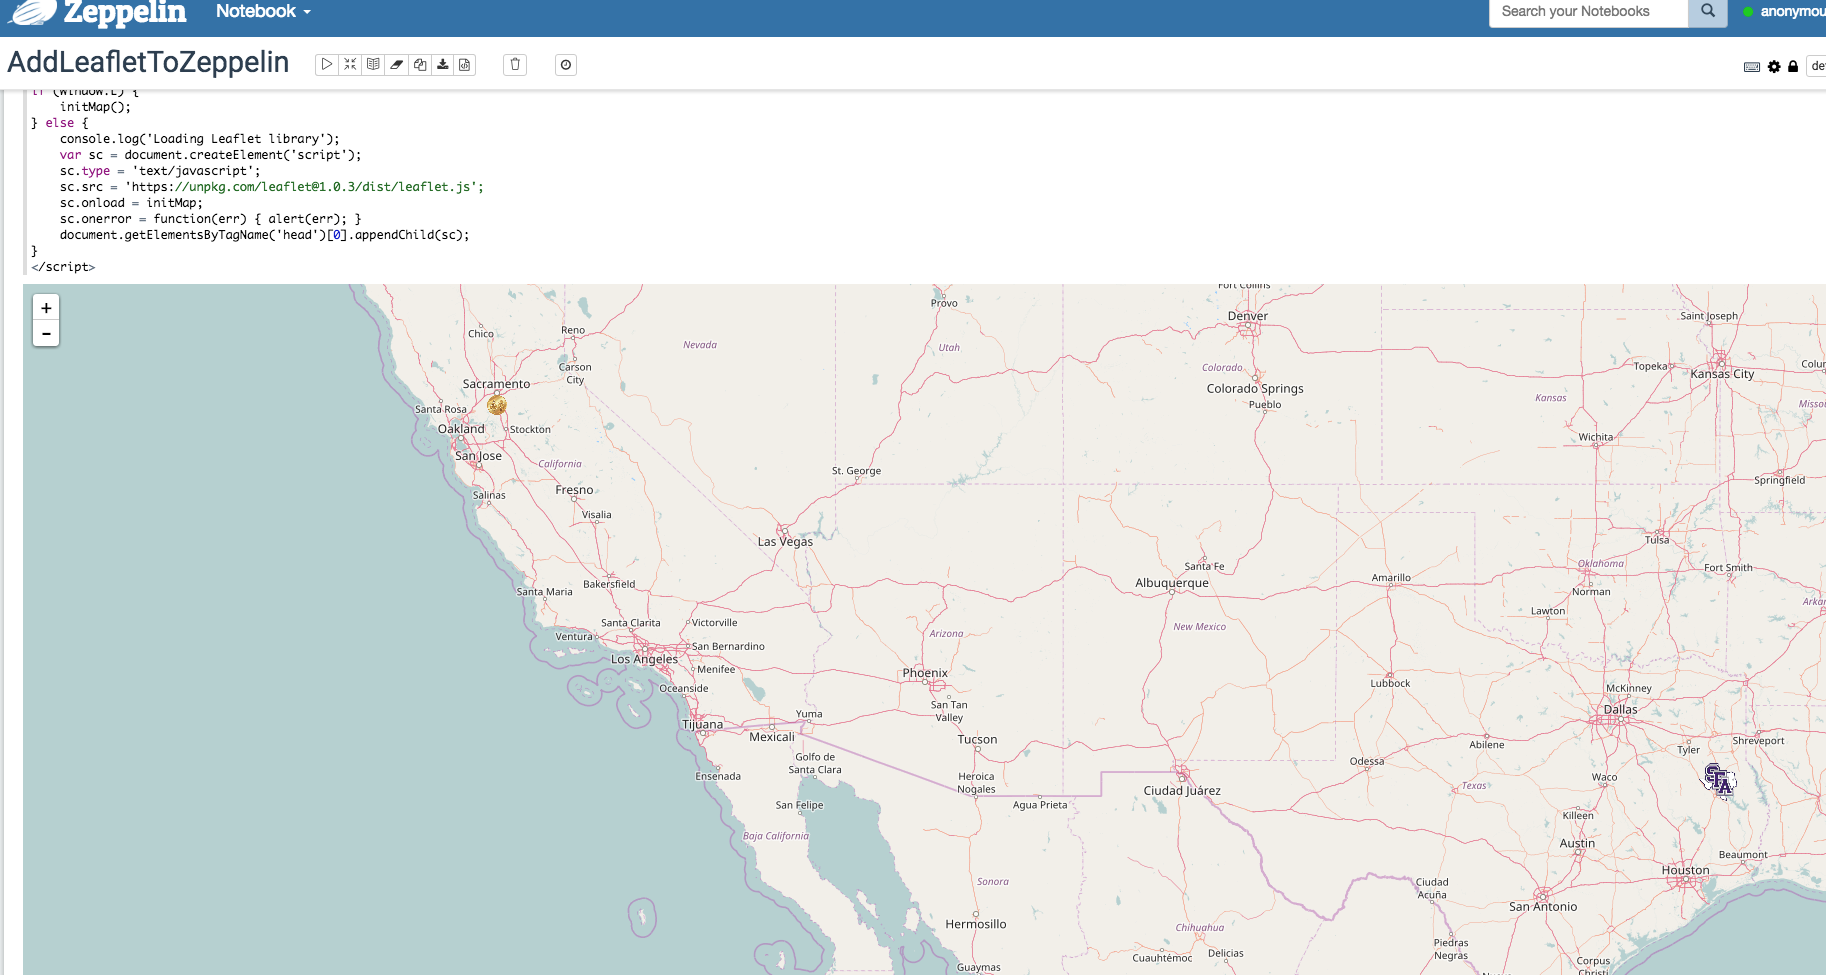Open interpreter bindings with the gear icon
This screenshot has height=975, width=1826.
coord(1774,66)
